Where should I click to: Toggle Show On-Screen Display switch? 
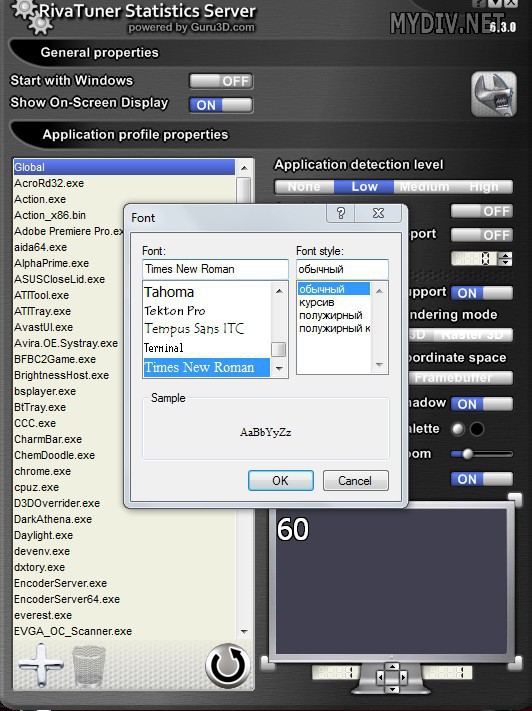coord(221,105)
